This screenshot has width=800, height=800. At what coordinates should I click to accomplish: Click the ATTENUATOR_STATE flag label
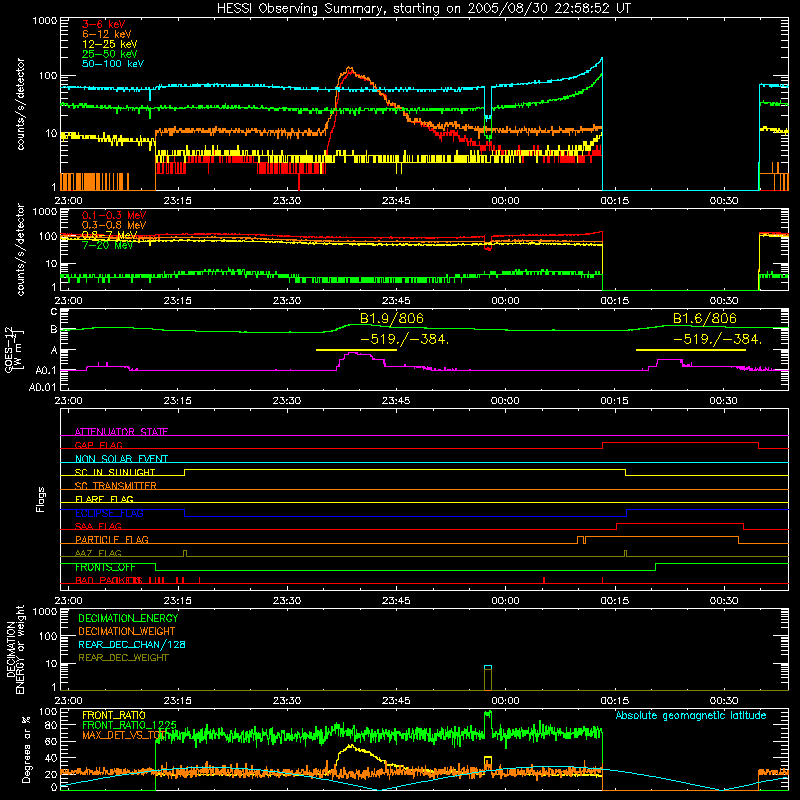[x=121, y=432]
